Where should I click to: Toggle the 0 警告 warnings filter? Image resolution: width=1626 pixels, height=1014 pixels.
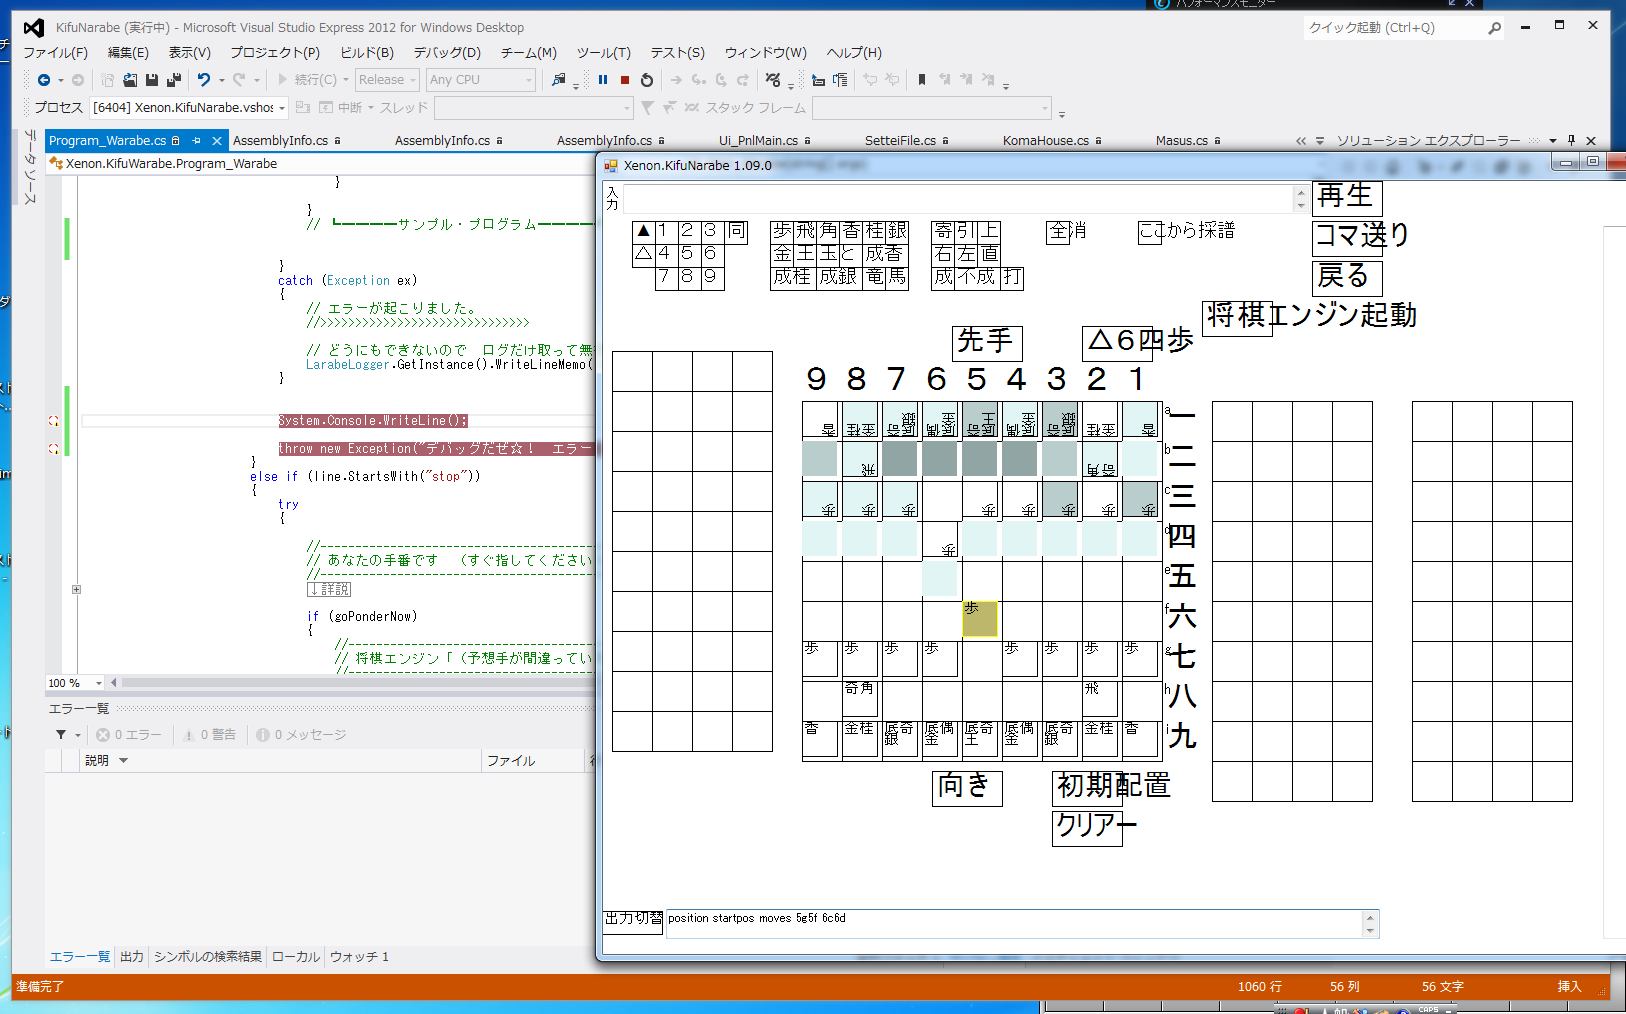coord(210,735)
